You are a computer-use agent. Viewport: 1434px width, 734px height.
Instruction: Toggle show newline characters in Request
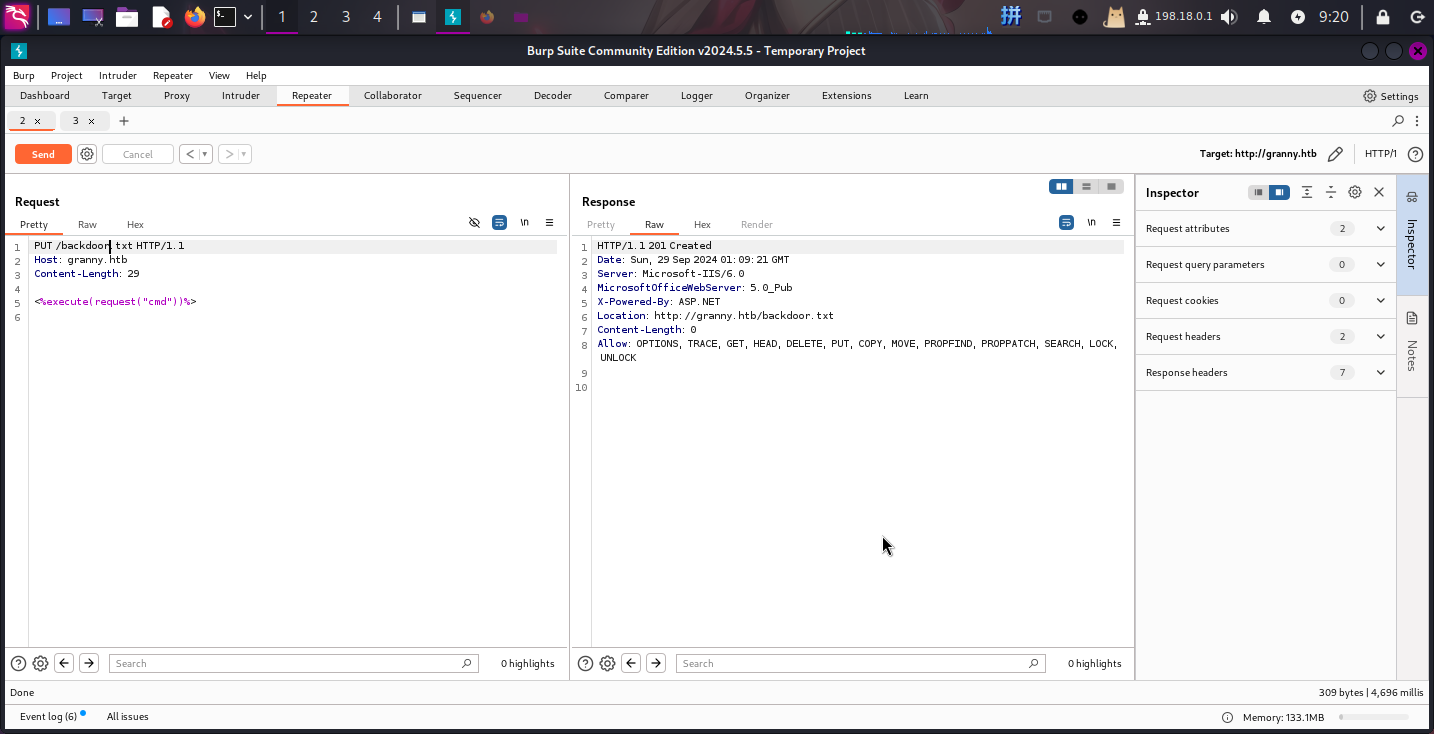pos(524,223)
